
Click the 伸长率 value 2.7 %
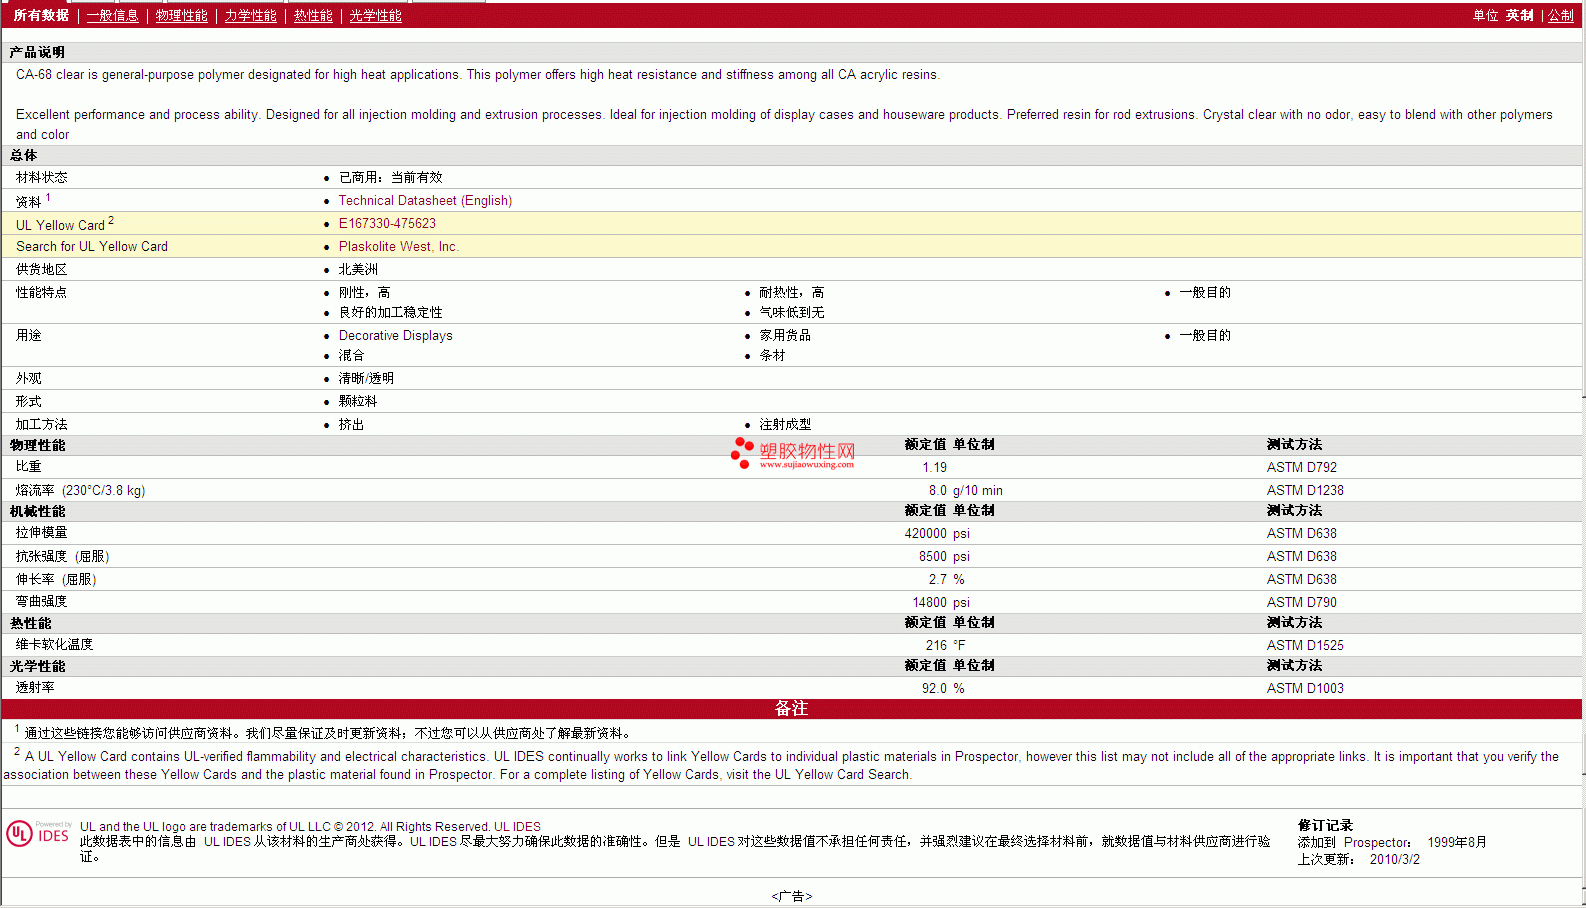pos(946,579)
